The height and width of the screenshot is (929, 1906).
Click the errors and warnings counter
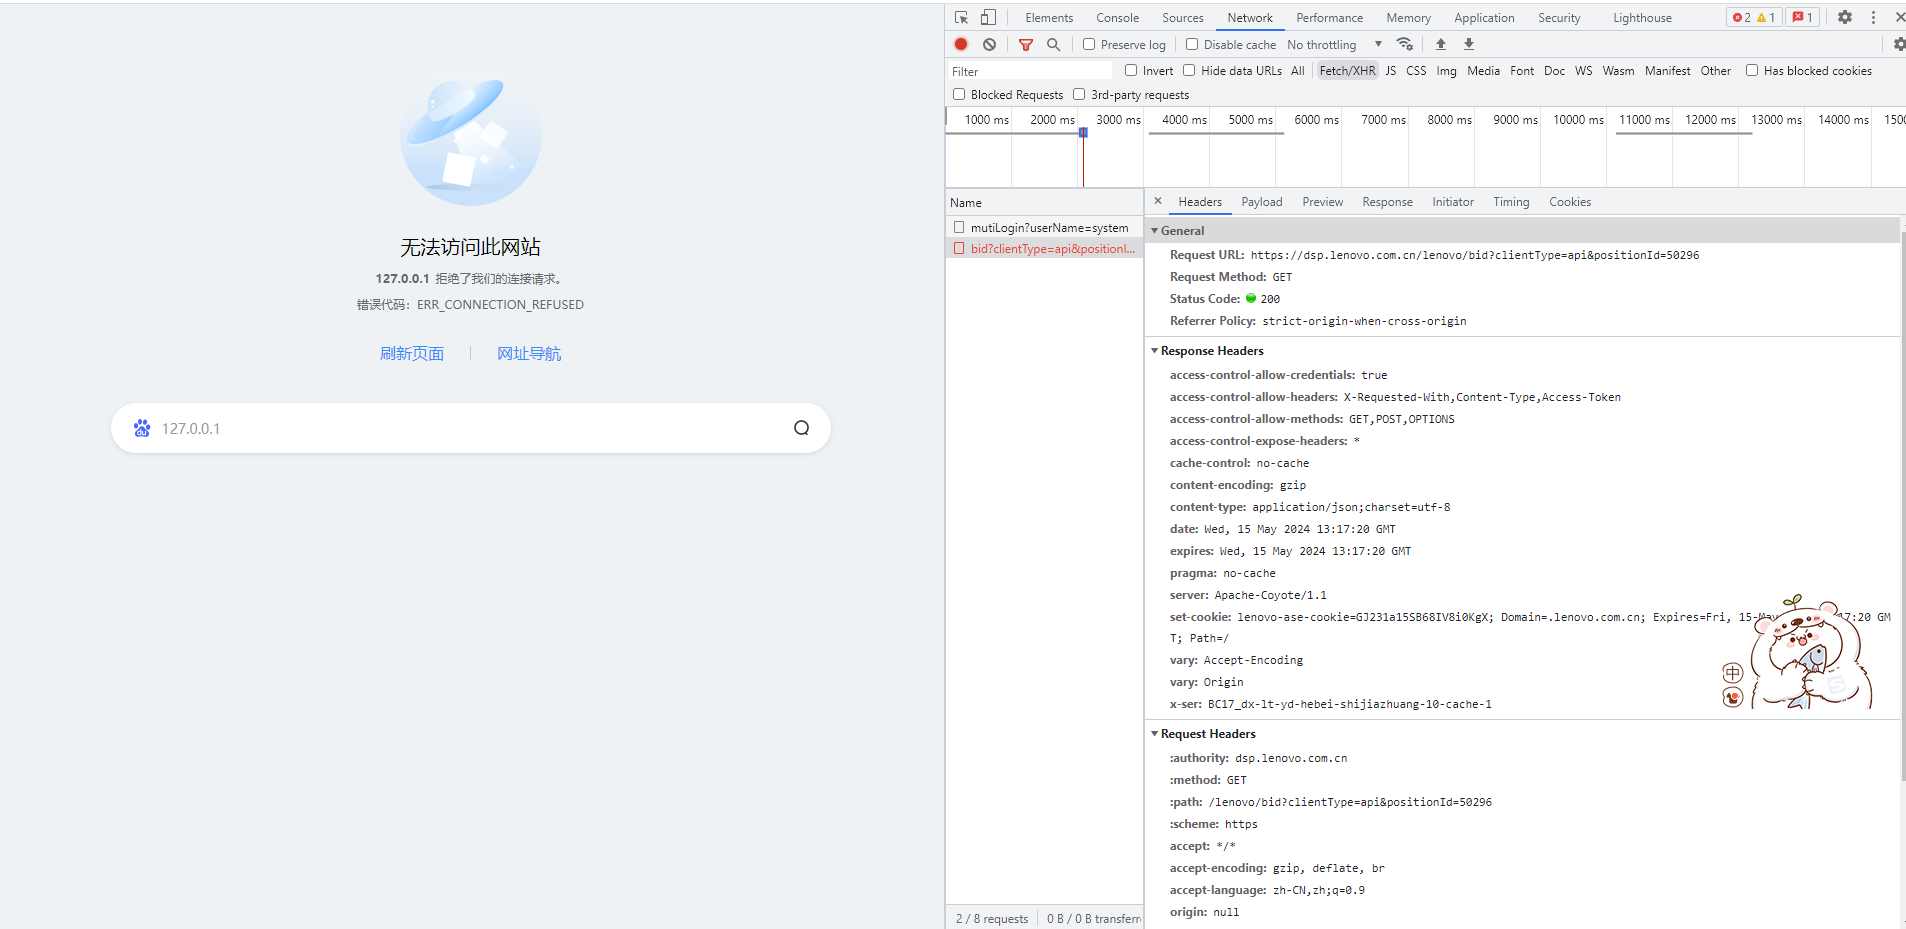[1754, 17]
